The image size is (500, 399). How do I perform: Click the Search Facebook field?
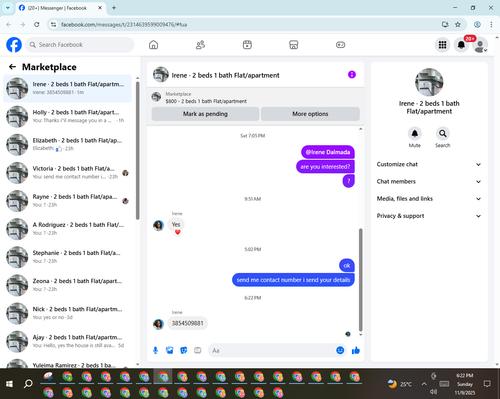(x=80, y=45)
